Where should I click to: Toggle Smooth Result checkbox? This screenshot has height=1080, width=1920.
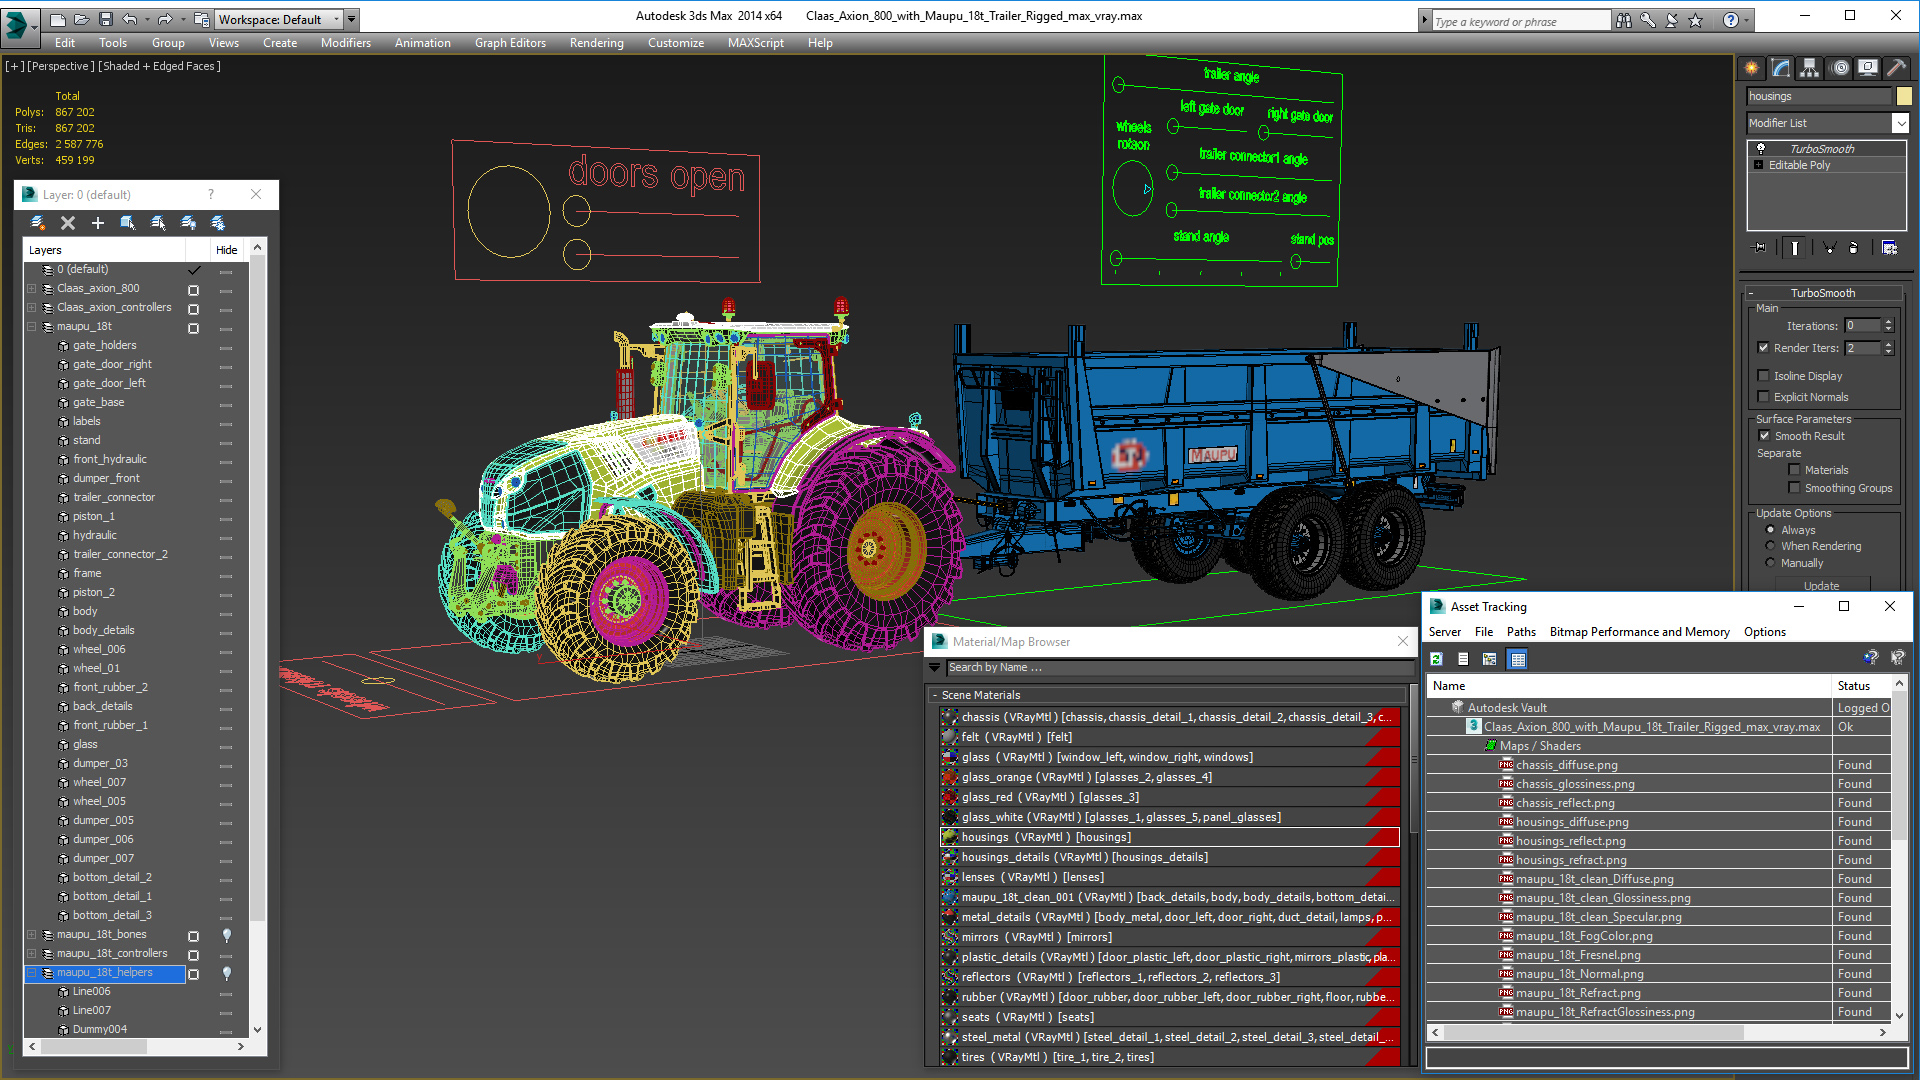click(1764, 436)
